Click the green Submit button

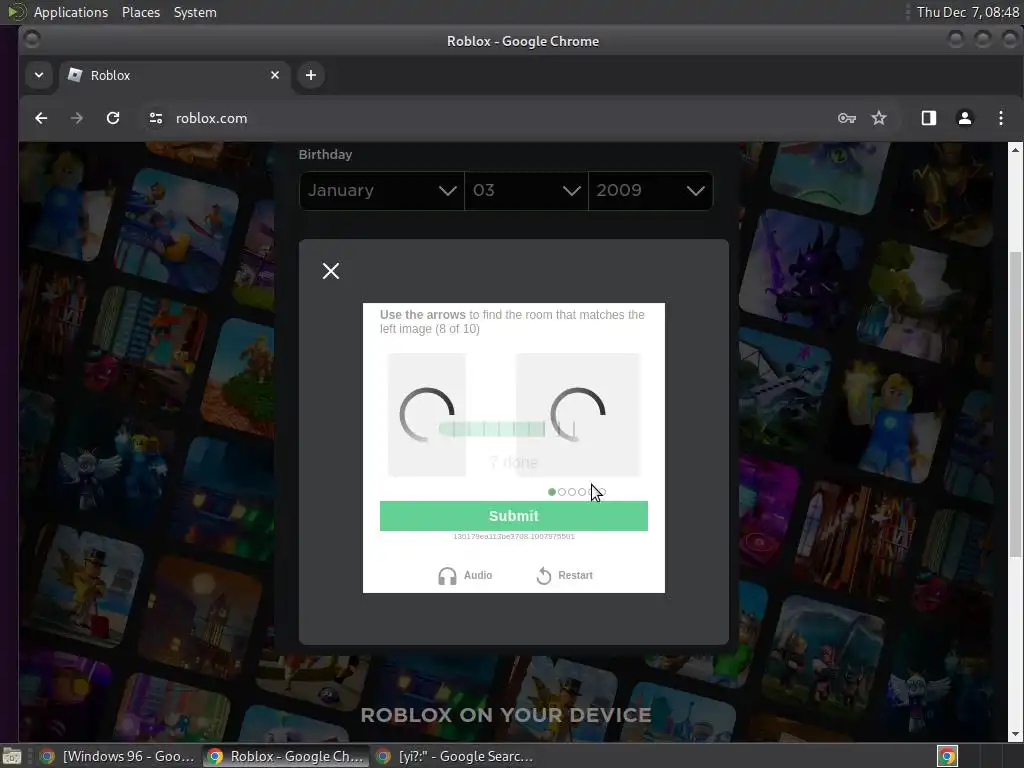pyautogui.click(x=514, y=516)
